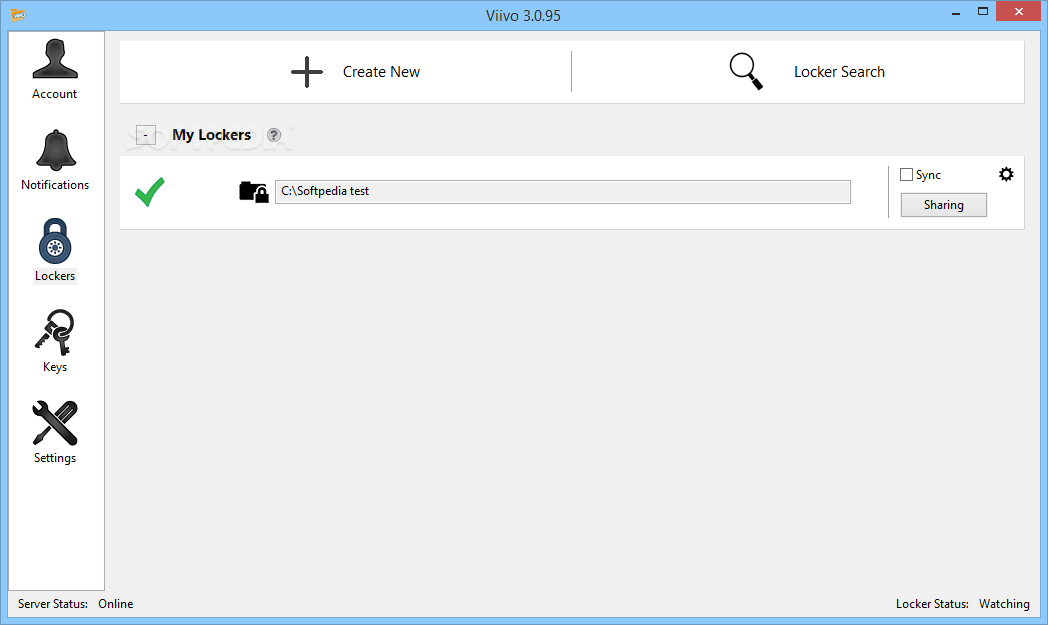Minimize the Viivo window
The width and height of the screenshot is (1048, 625).
pos(956,12)
